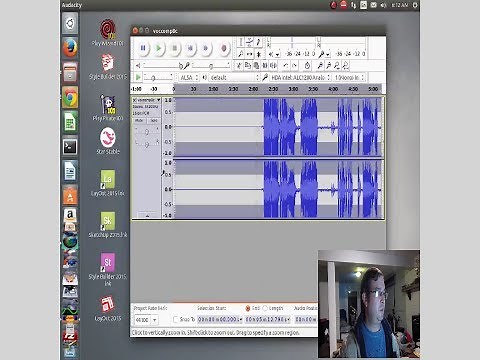Open Terminal from the Ubuntu launcher

click(x=70, y=146)
